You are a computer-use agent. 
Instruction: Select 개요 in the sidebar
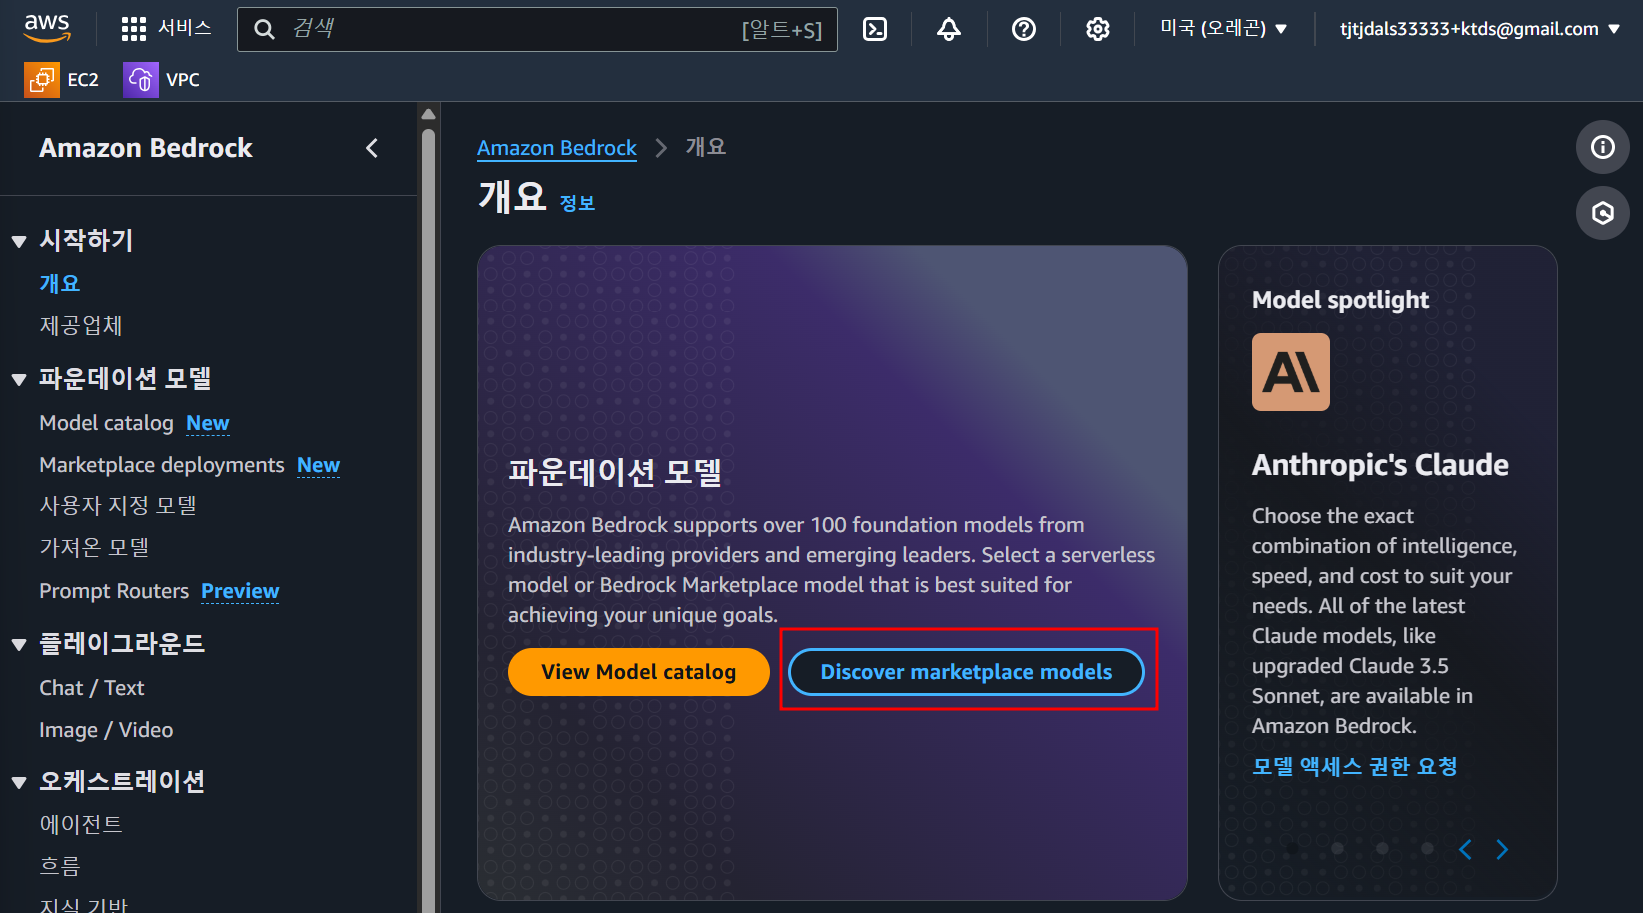point(60,284)
